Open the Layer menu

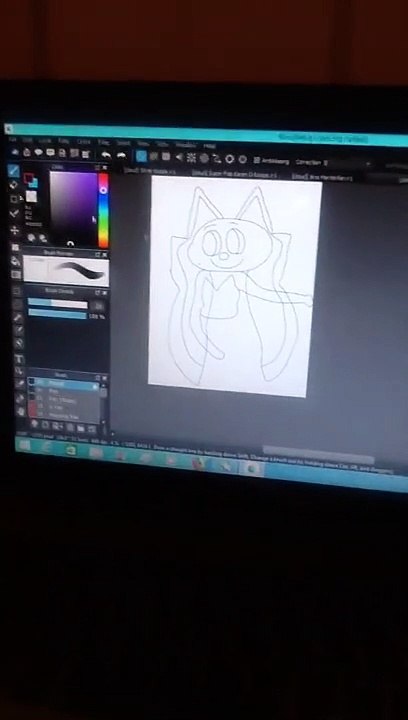(45, 140)
